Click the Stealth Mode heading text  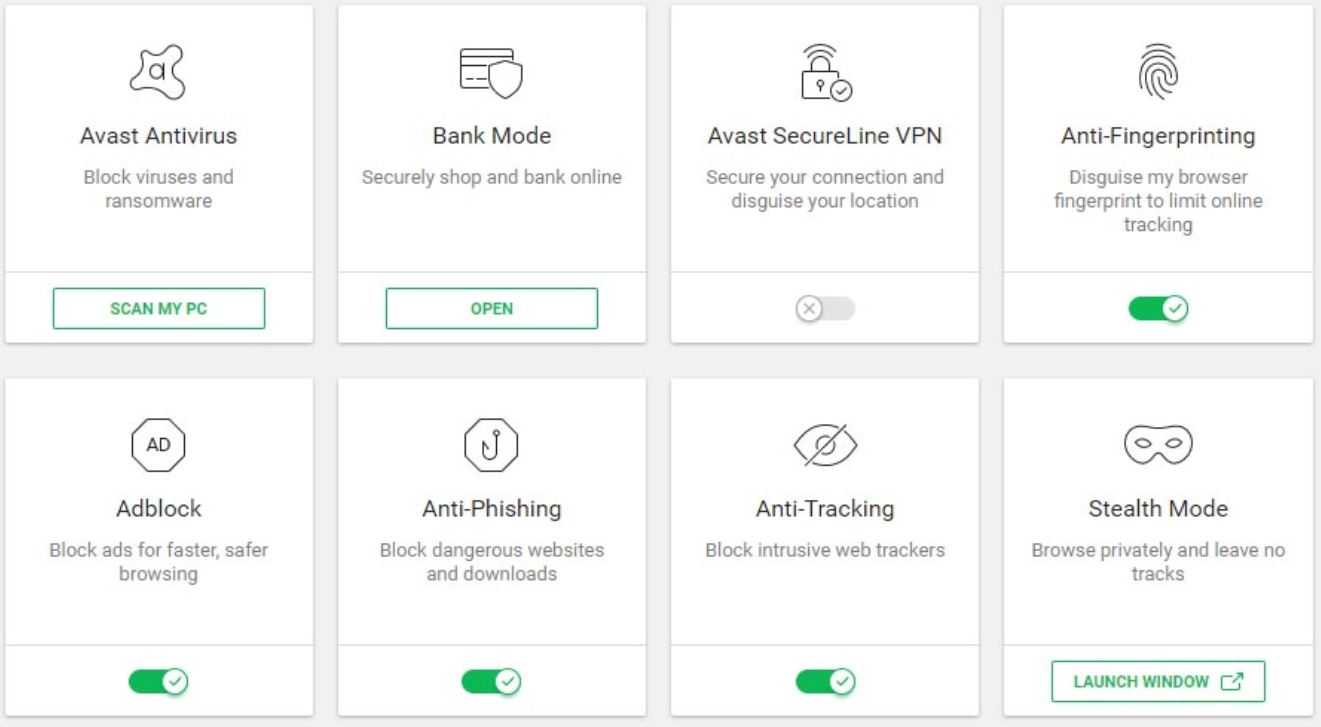(x=1158, y=509)
